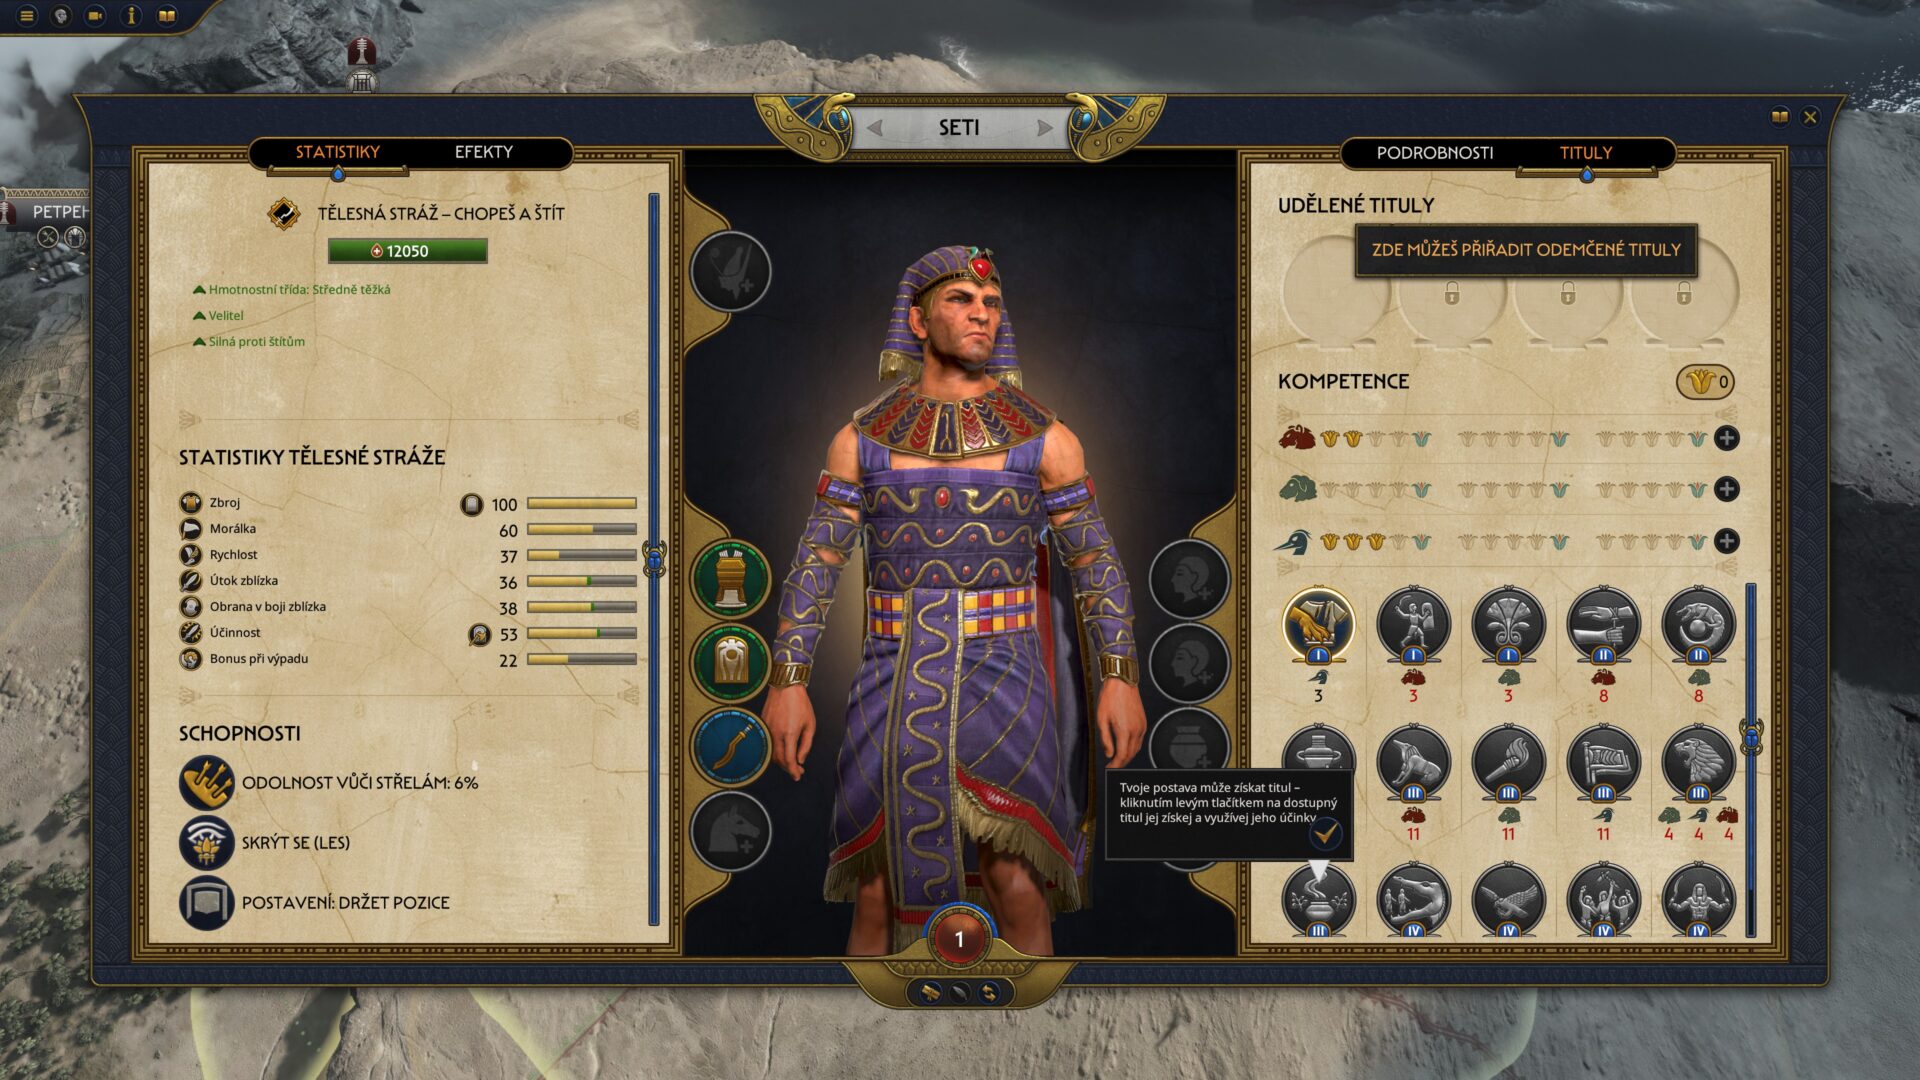
Task: Go to next character with right arrow
Action: (x=1045, y=128)
